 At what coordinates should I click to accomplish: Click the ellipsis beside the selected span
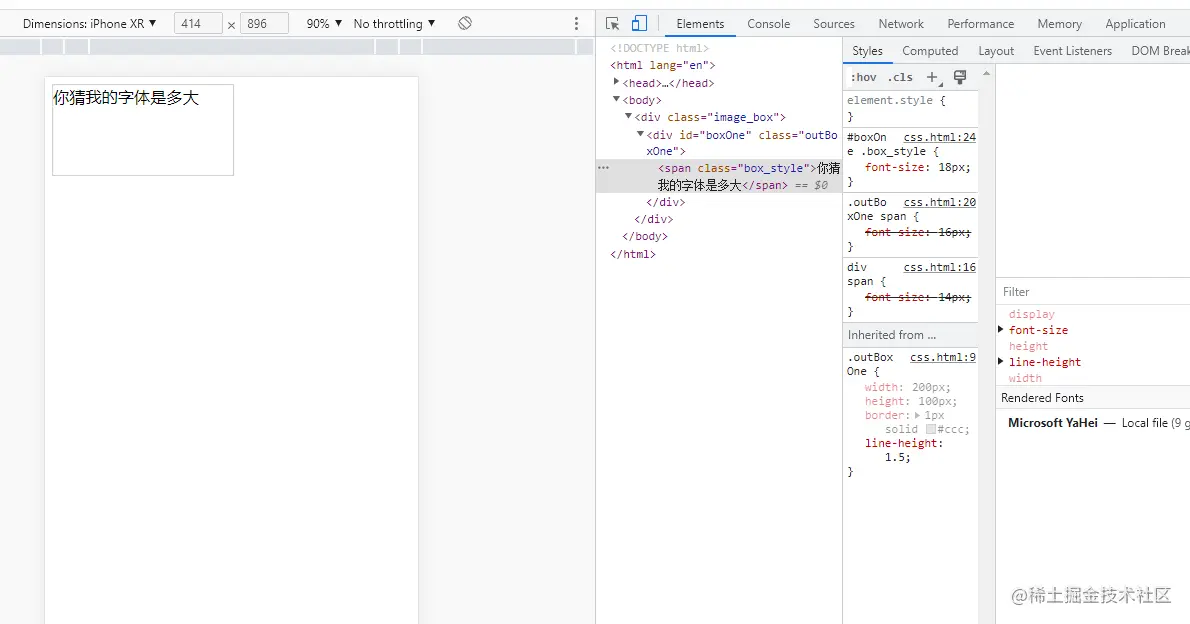(x=603, y=168)
